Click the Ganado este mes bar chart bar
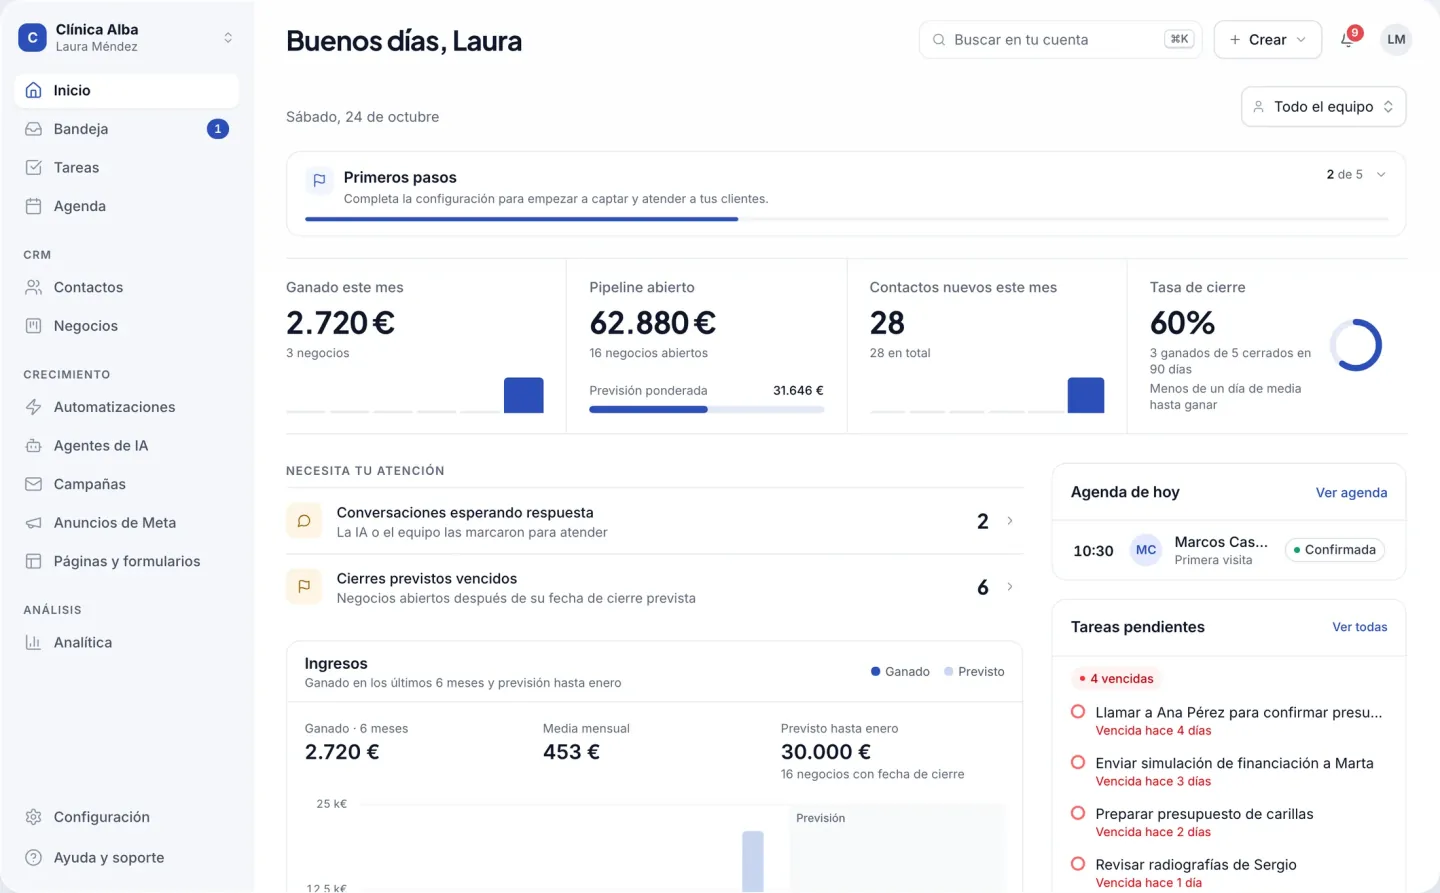 [x=524, y=395]
